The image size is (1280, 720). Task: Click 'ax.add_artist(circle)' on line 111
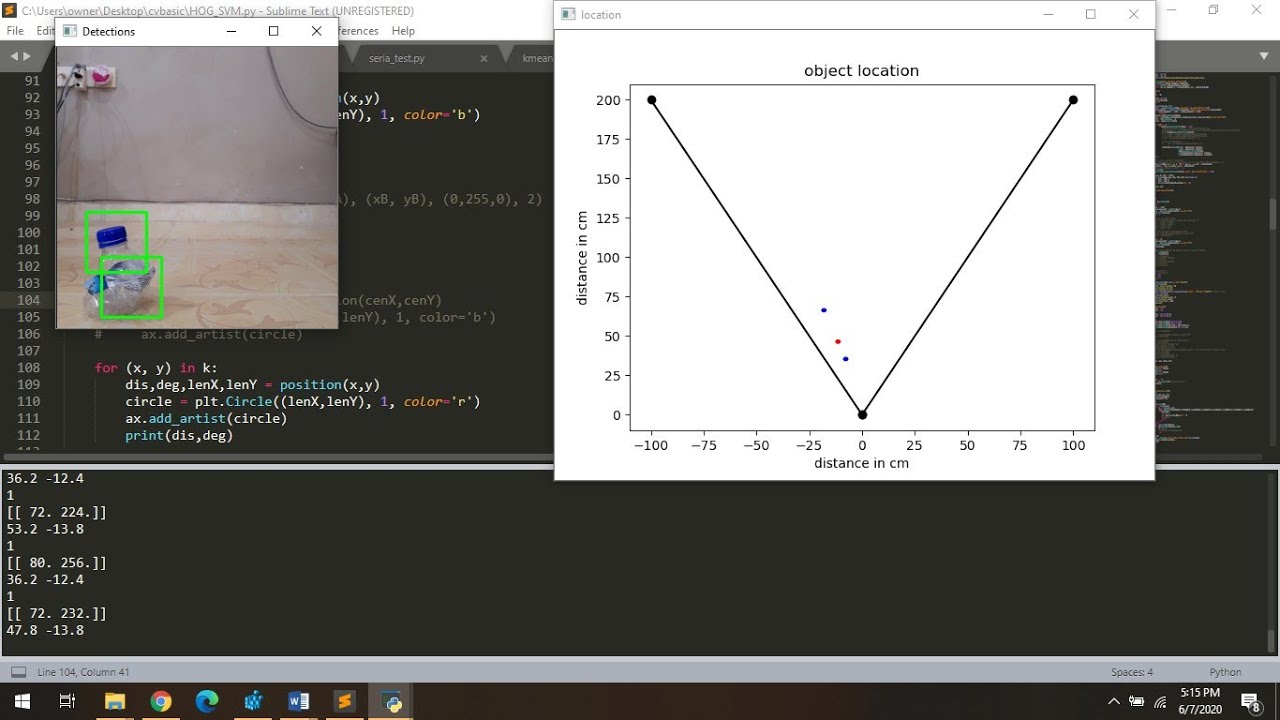206,418
